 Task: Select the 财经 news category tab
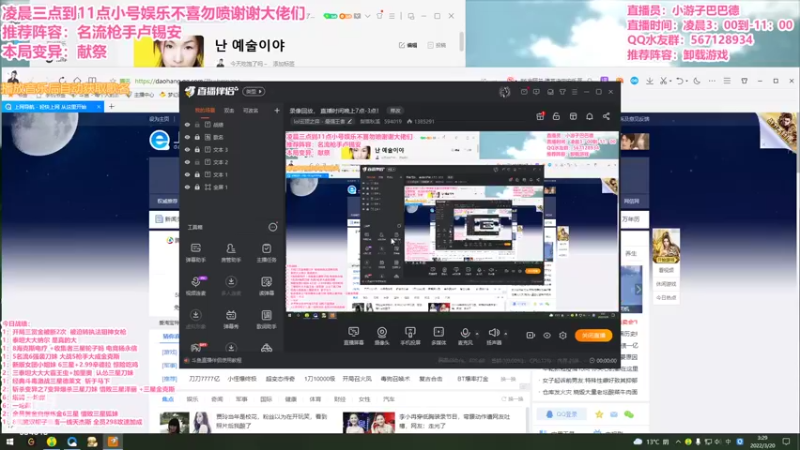click(x=340, y=399)
